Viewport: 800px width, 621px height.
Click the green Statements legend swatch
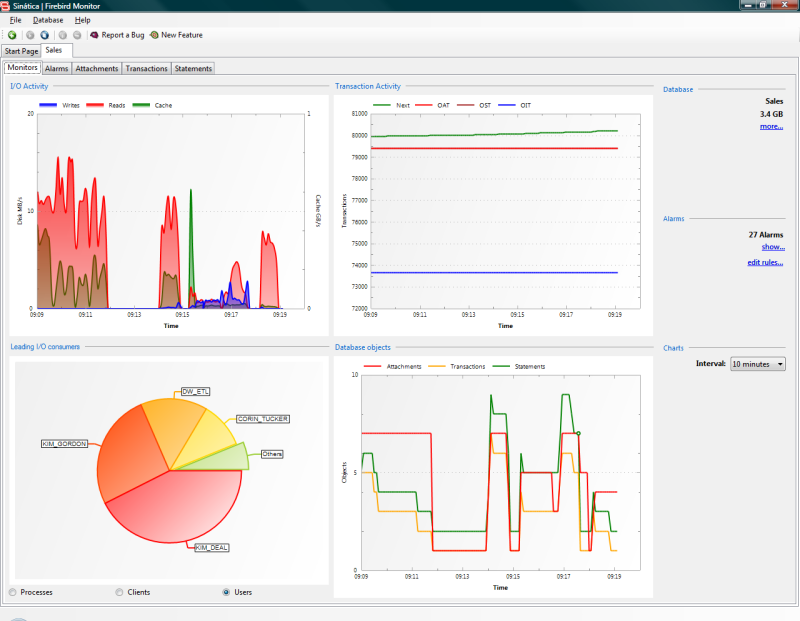click(x=501, y=366)
